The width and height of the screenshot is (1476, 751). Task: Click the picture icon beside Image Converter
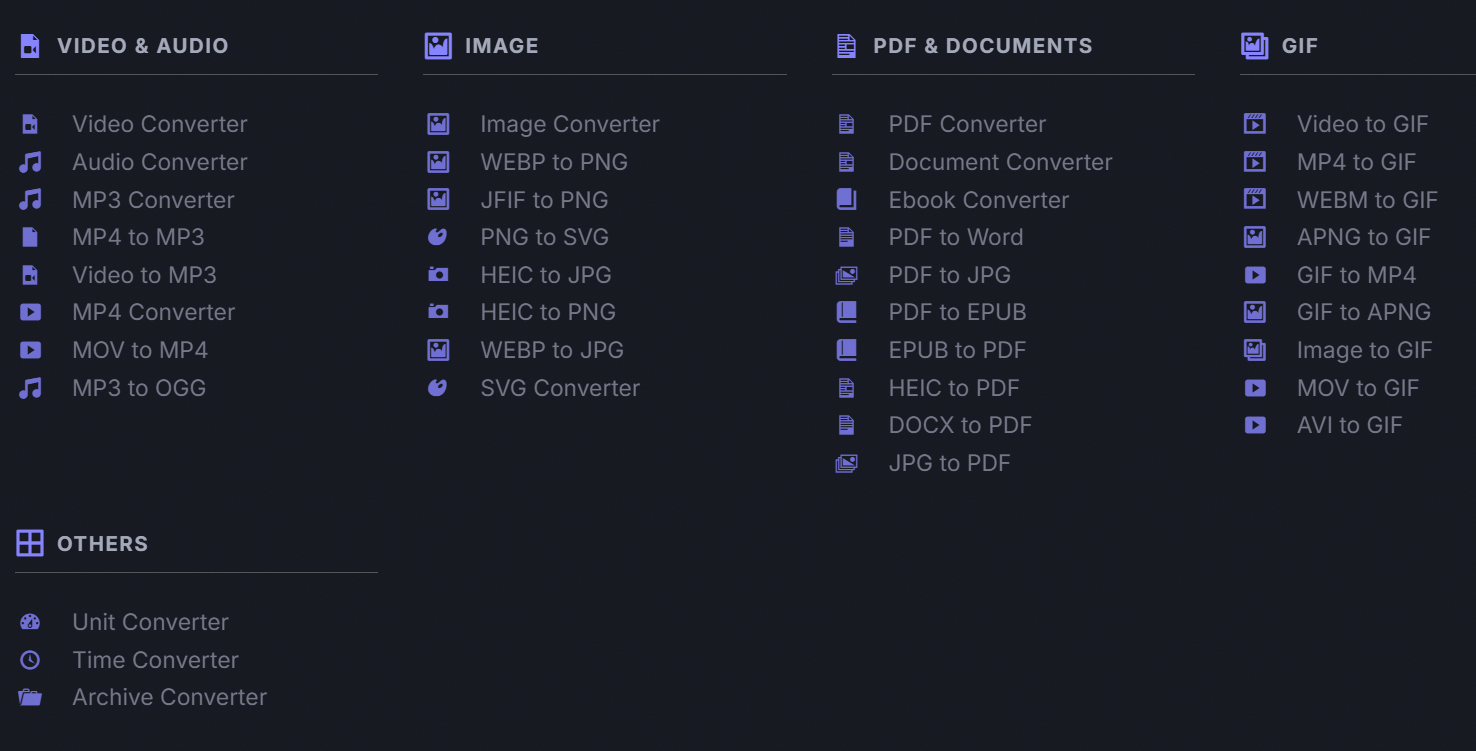pos(438,124)
